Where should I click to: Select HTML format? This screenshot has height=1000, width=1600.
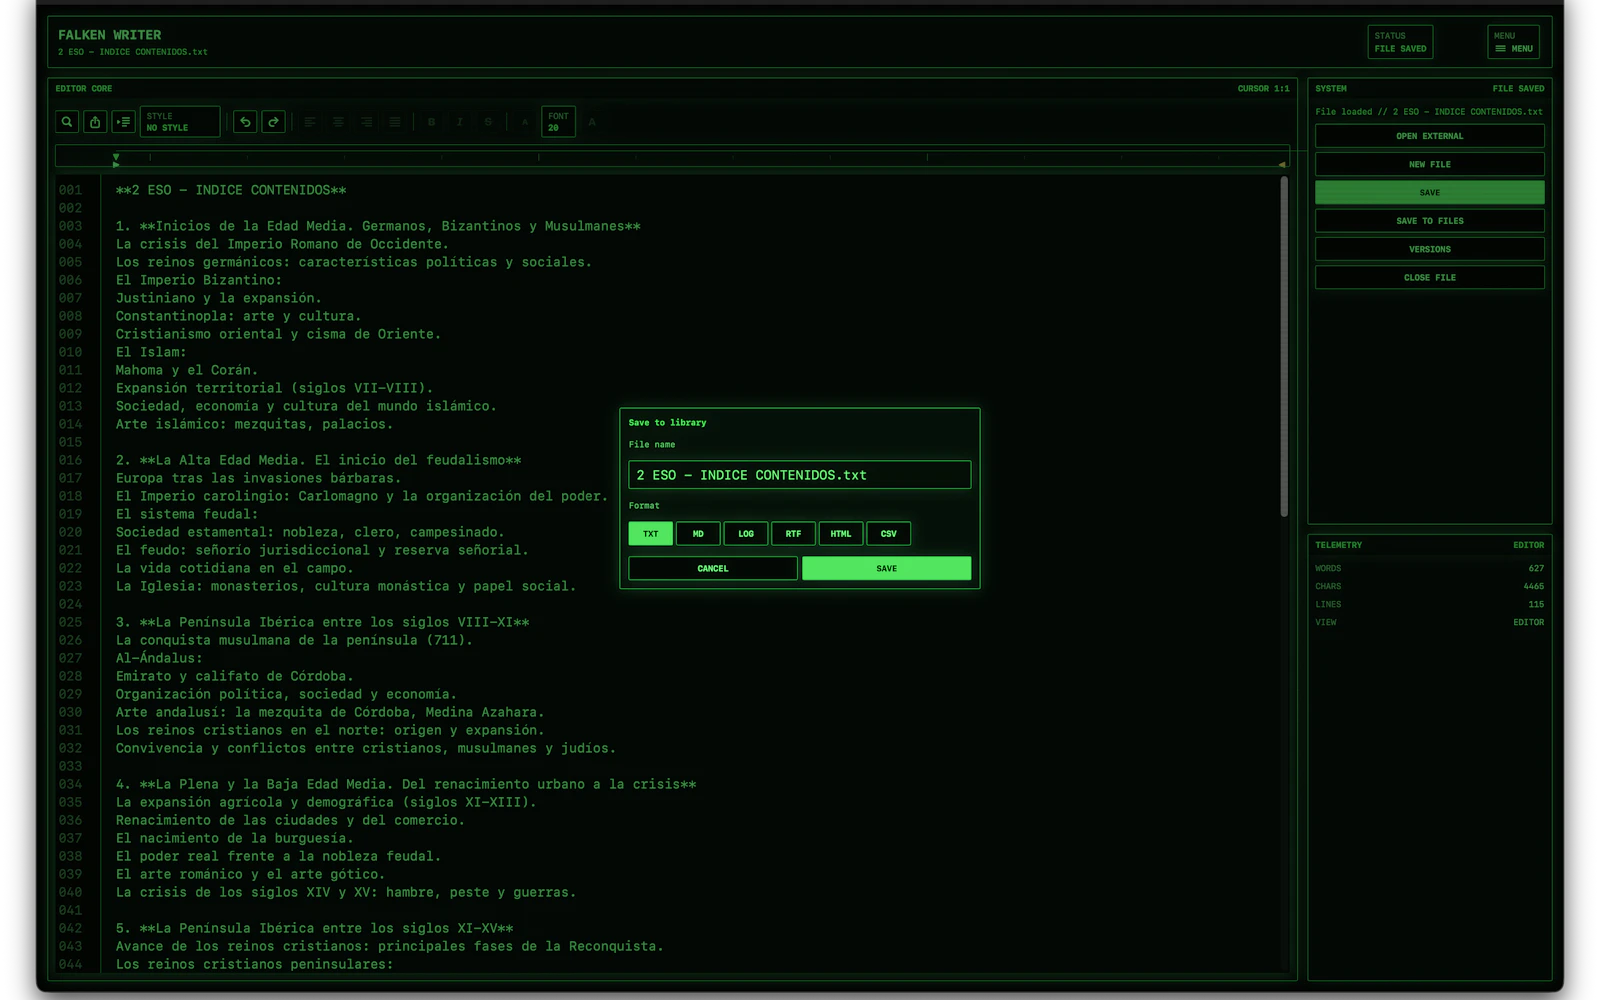[x=841, y=534]
